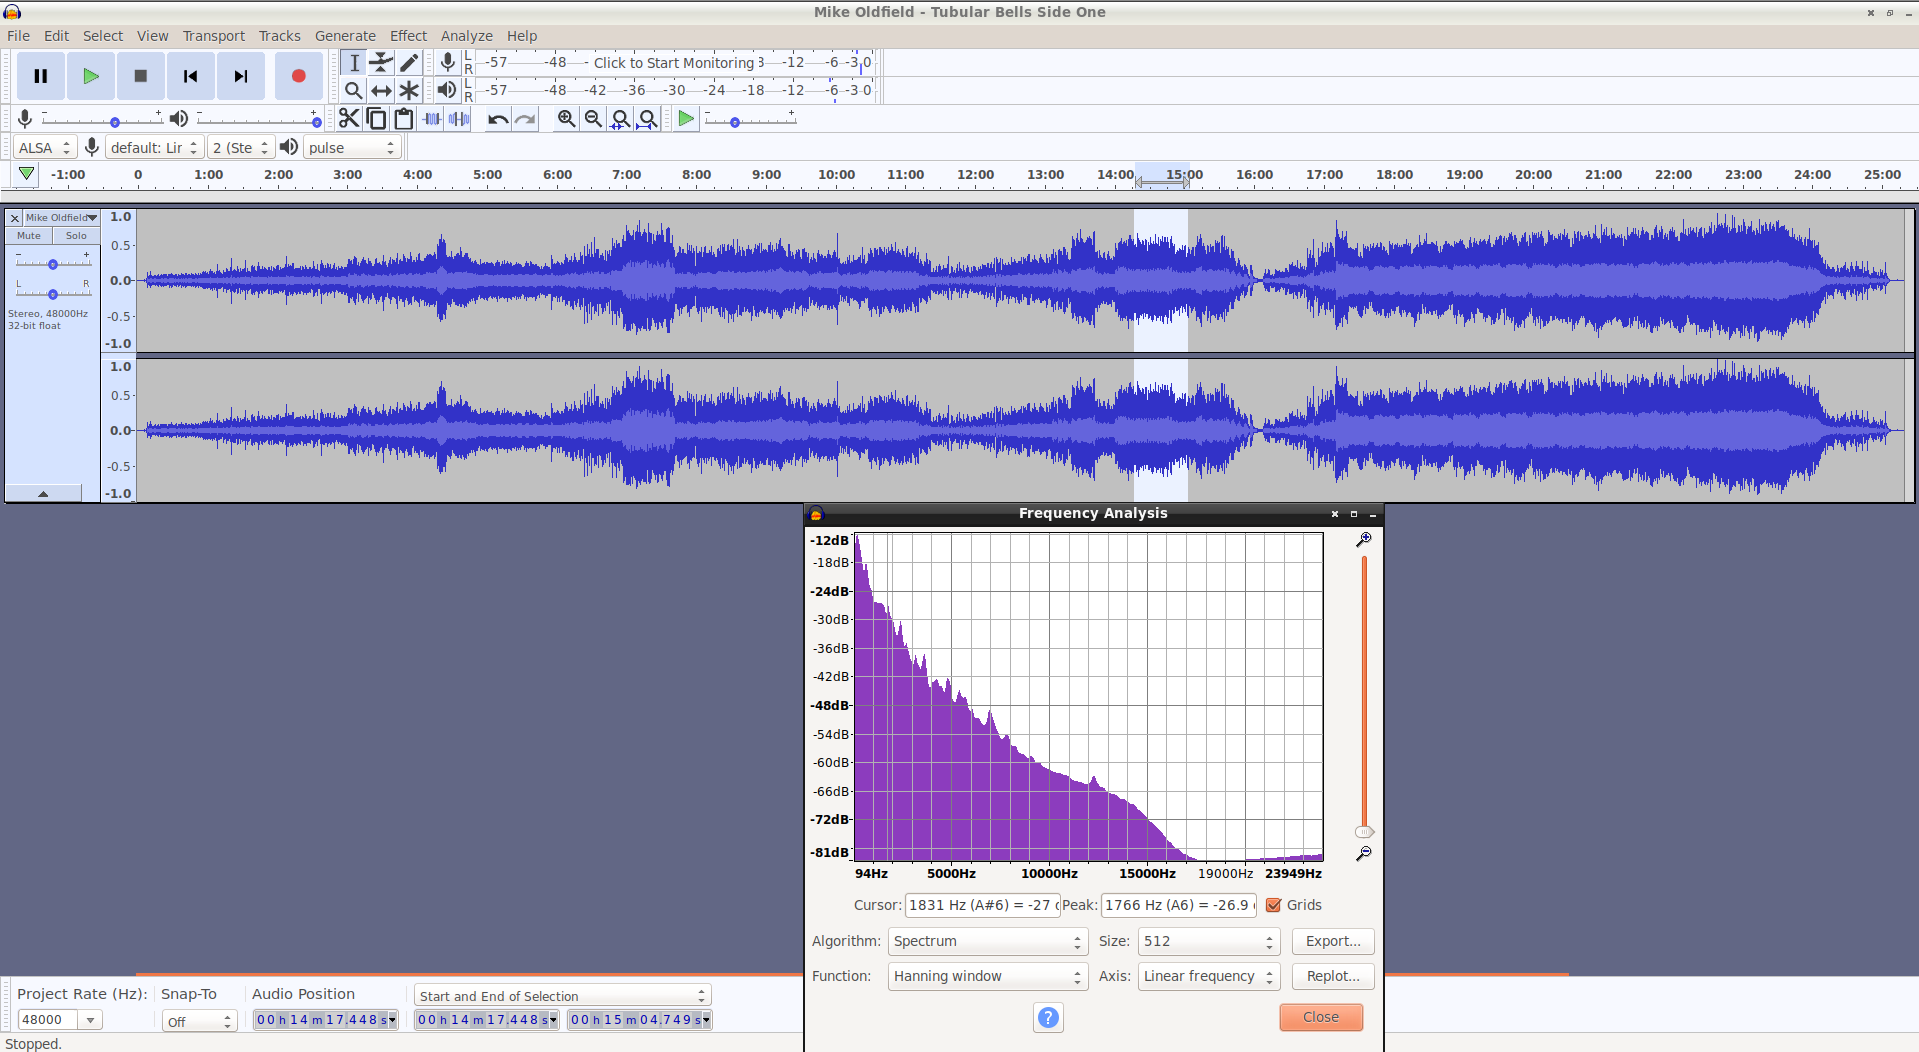Open the Tracks menu

coord(280,36)
